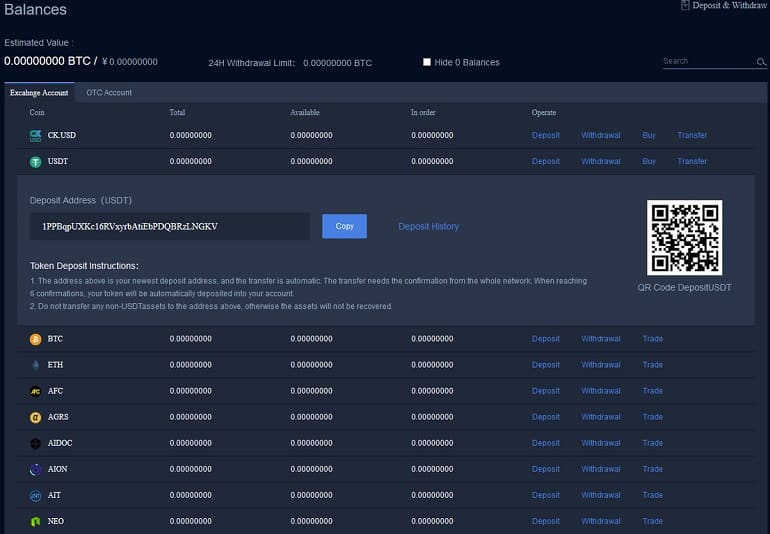Enable the Hide 0 Balances checkbox
This screenshot has height=534, width=770.
(427, 62)
